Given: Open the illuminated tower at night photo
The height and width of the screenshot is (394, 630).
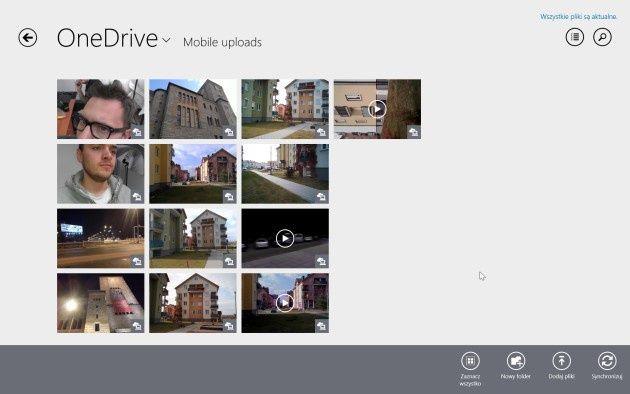Looking at the screenshot, I should point(100,303).
